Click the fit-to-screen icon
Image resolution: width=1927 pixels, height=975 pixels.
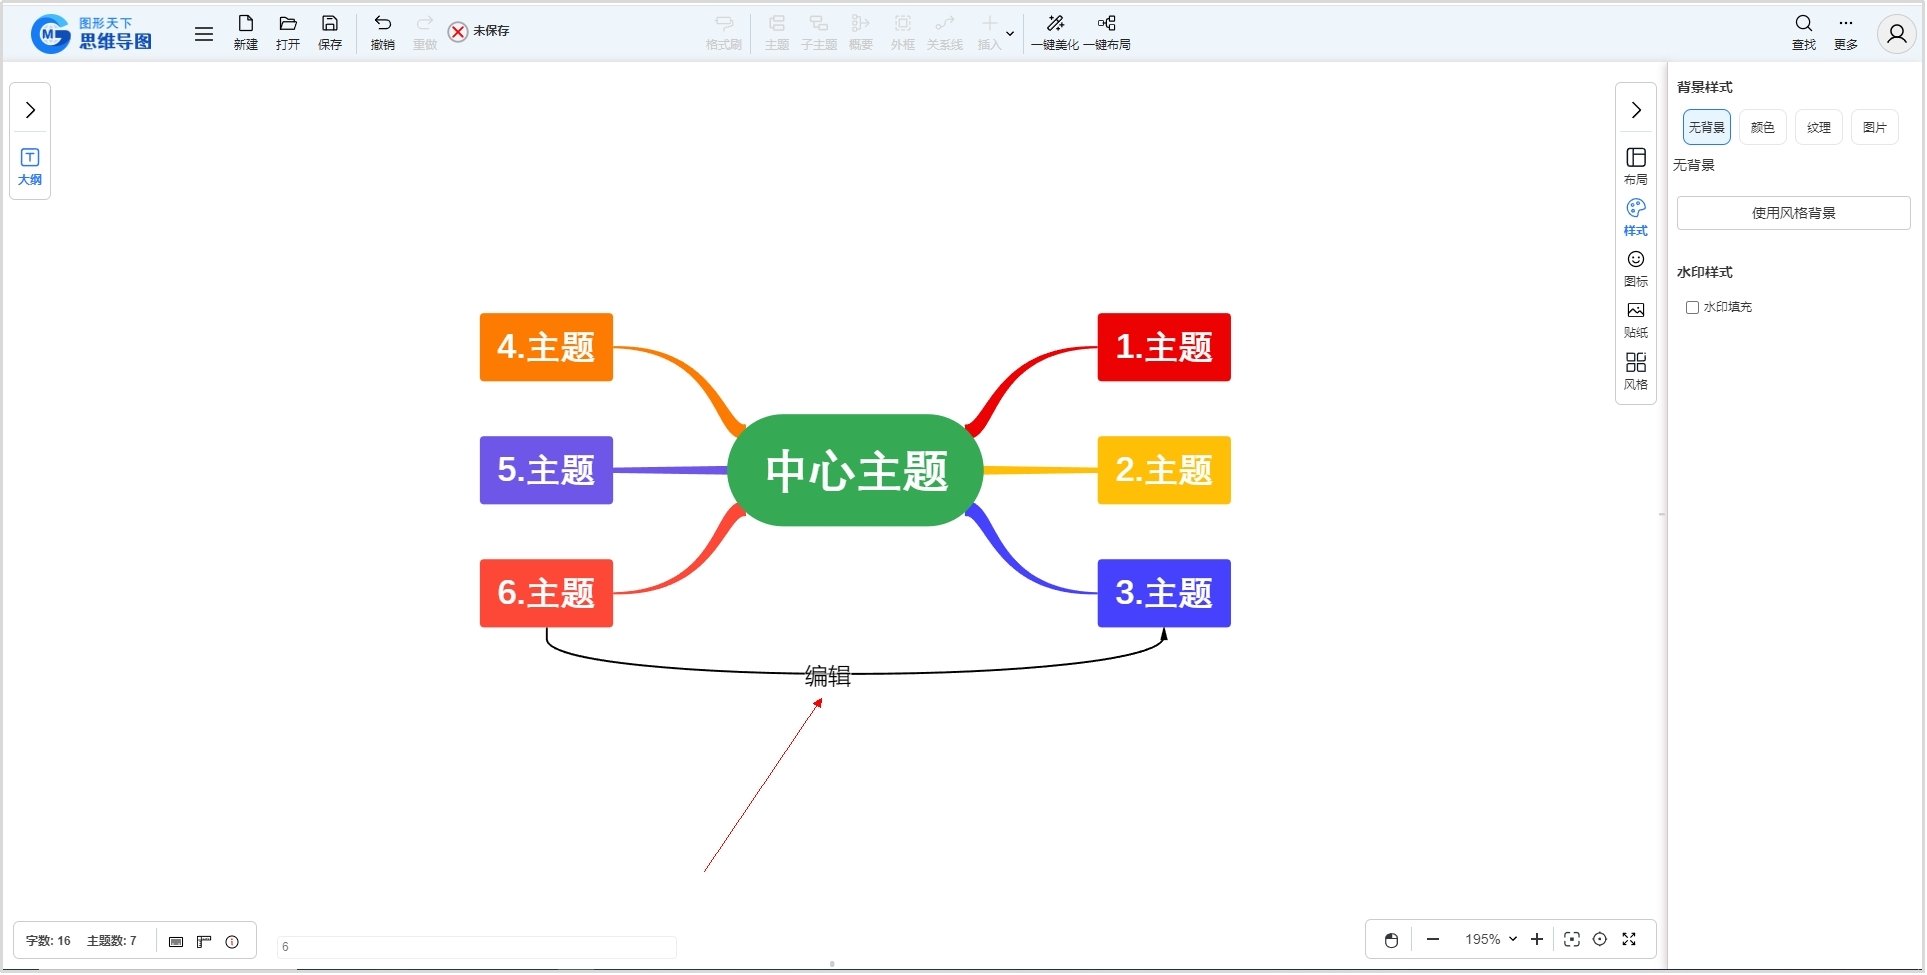pyautogui.click(x=1572, y=940)
